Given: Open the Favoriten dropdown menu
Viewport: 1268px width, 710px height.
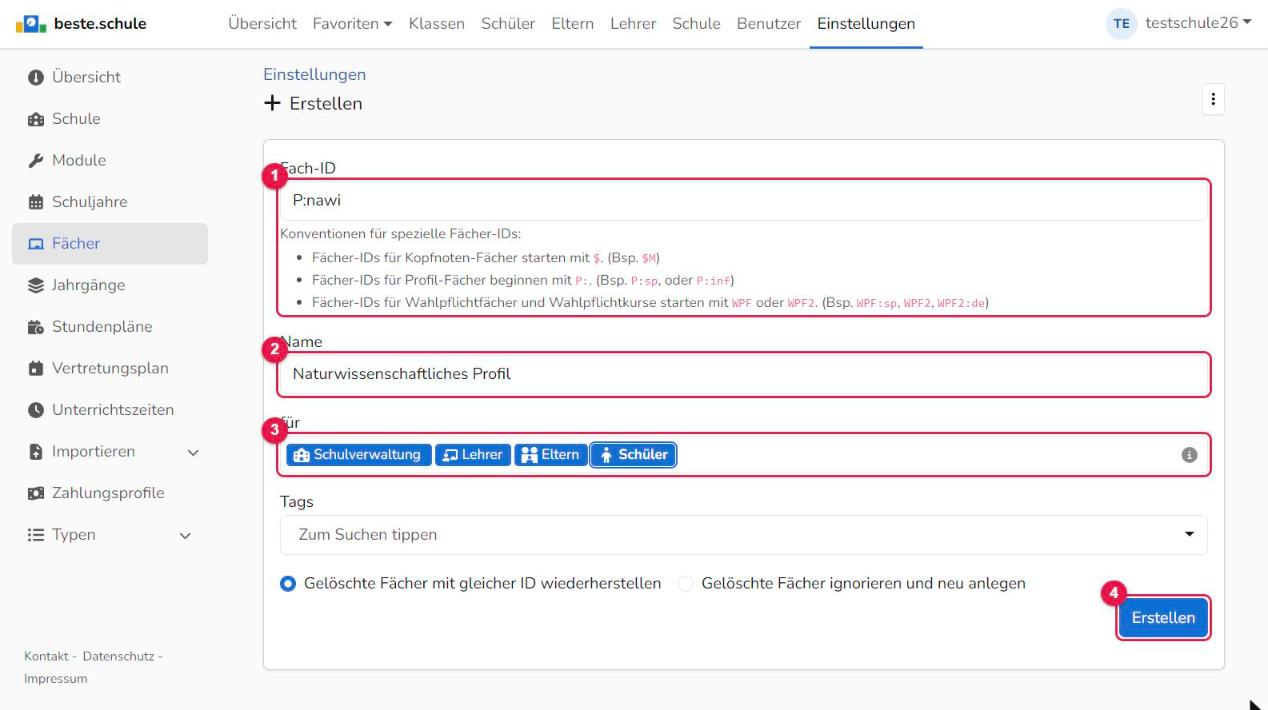Looking at the screenshot, I should 352,24.
